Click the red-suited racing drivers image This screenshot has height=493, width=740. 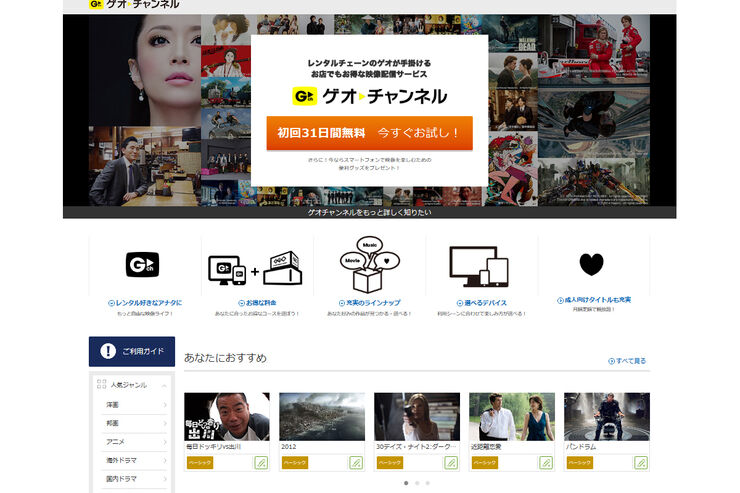coord(594,49)
